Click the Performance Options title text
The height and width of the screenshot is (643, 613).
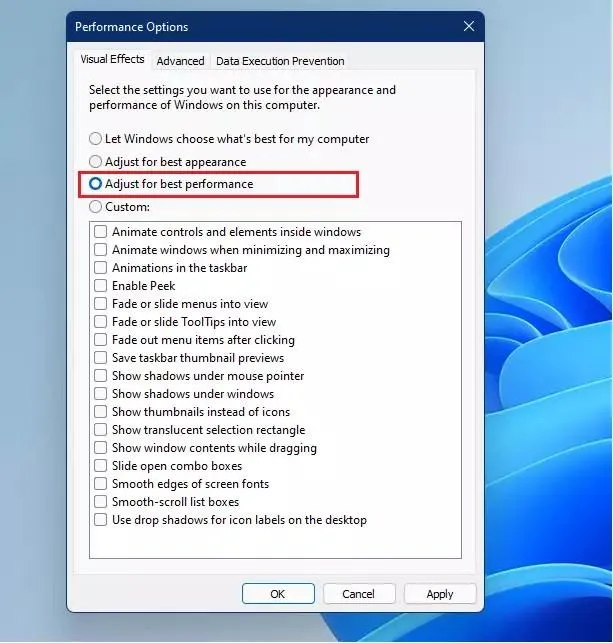click(x=132, y=27)
